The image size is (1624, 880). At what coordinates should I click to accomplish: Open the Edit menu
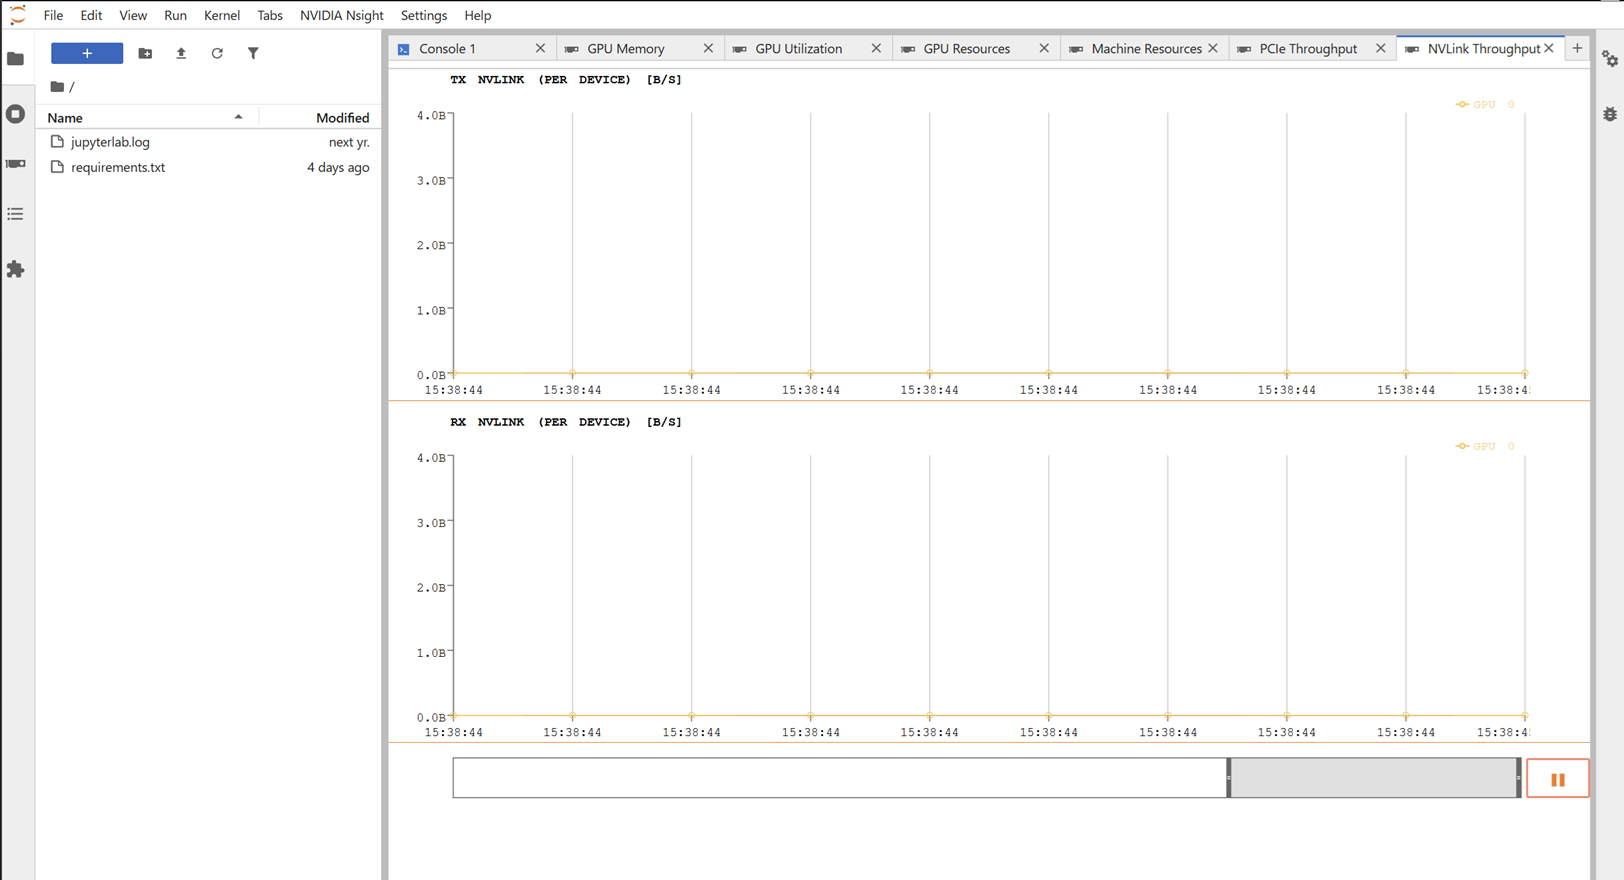coord(91,15)
